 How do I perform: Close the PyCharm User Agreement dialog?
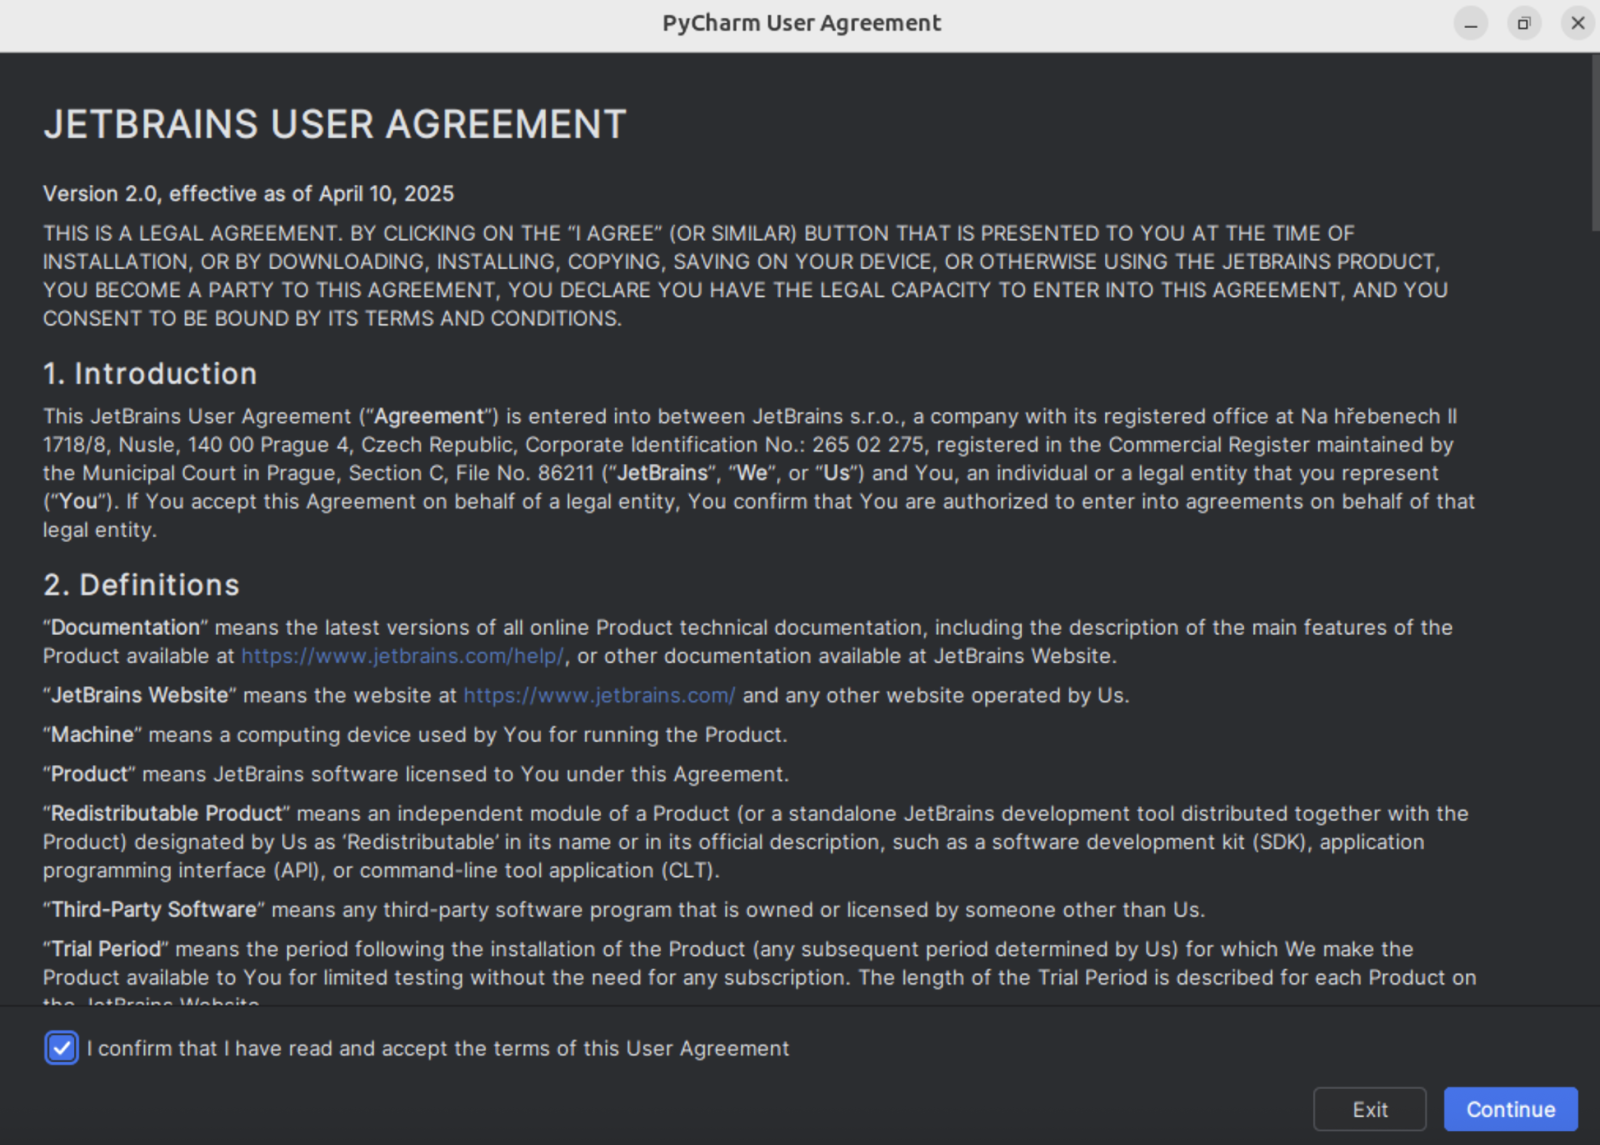(x=1578, y=23)
